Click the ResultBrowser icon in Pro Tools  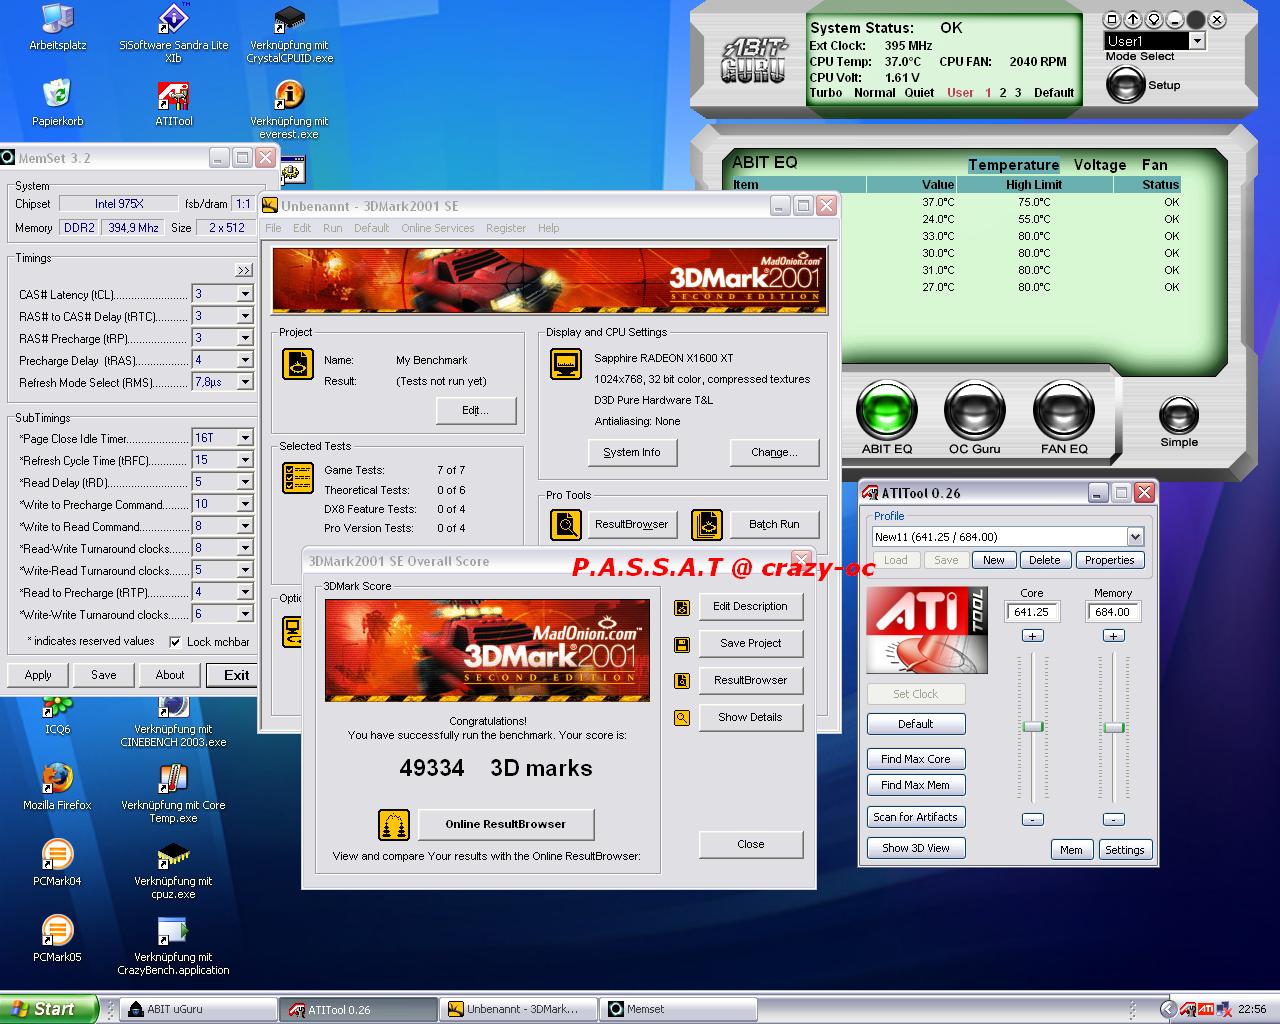(566, 524)
